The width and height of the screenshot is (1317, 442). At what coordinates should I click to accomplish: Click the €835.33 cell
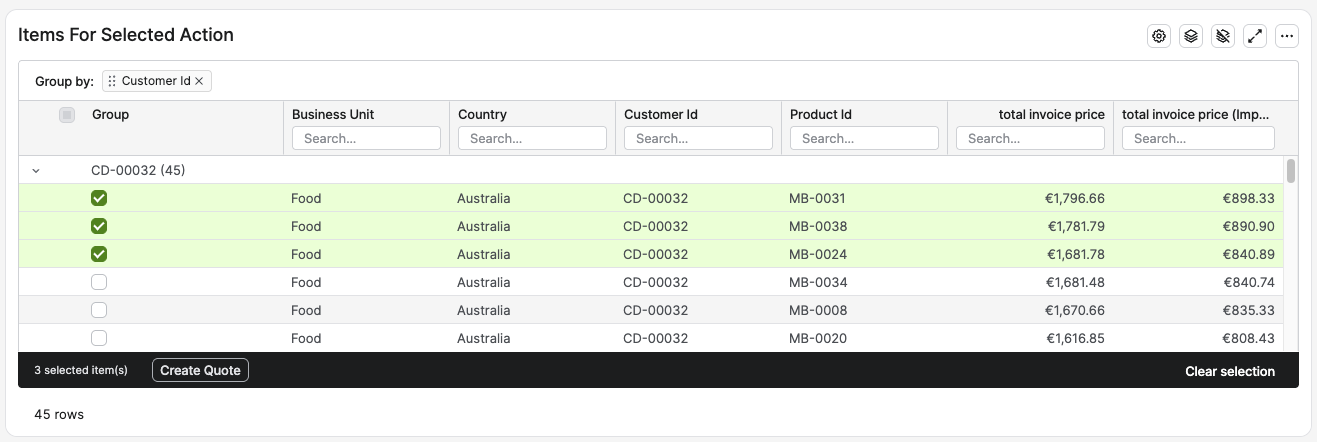coord(1248,310)
